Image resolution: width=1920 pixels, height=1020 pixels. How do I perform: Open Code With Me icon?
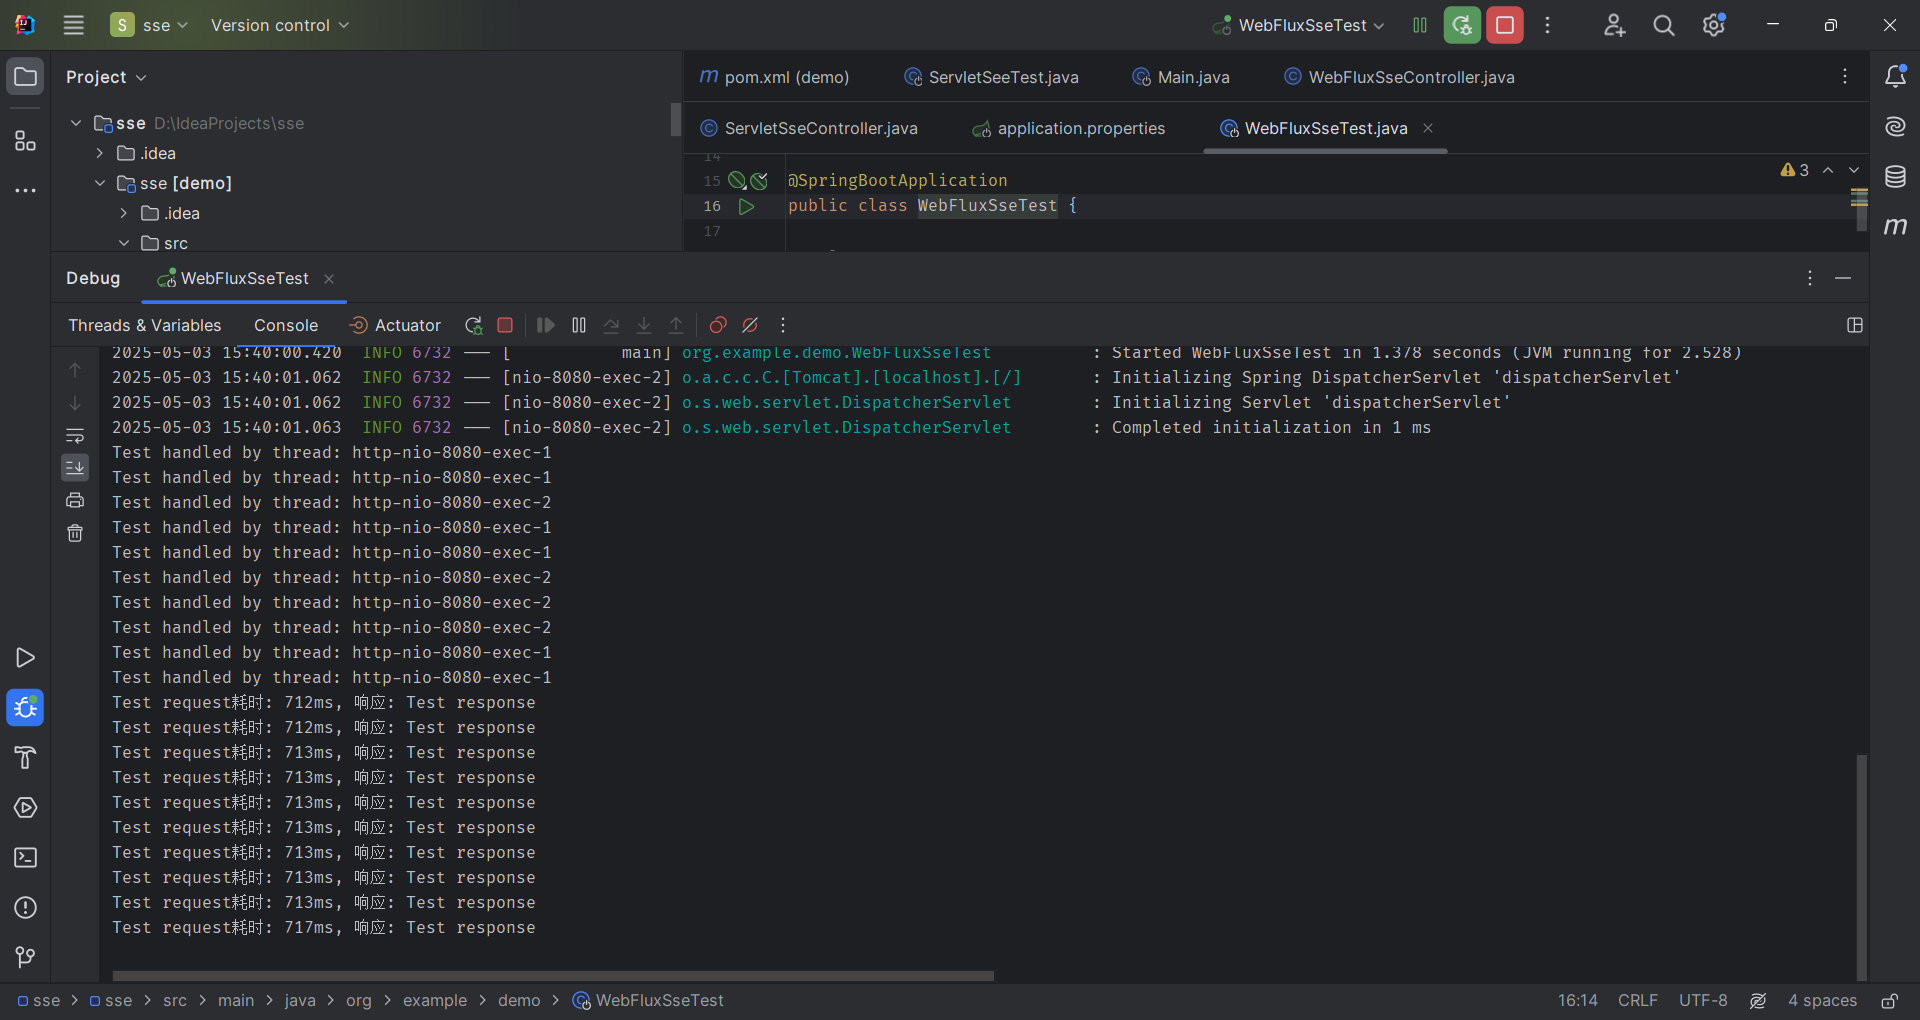1614,25
